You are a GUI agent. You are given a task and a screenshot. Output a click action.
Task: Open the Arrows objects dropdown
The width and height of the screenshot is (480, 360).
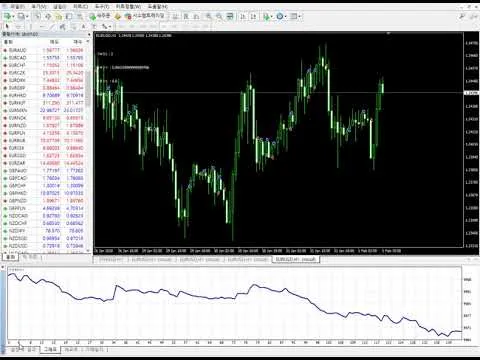pos(107,26)
